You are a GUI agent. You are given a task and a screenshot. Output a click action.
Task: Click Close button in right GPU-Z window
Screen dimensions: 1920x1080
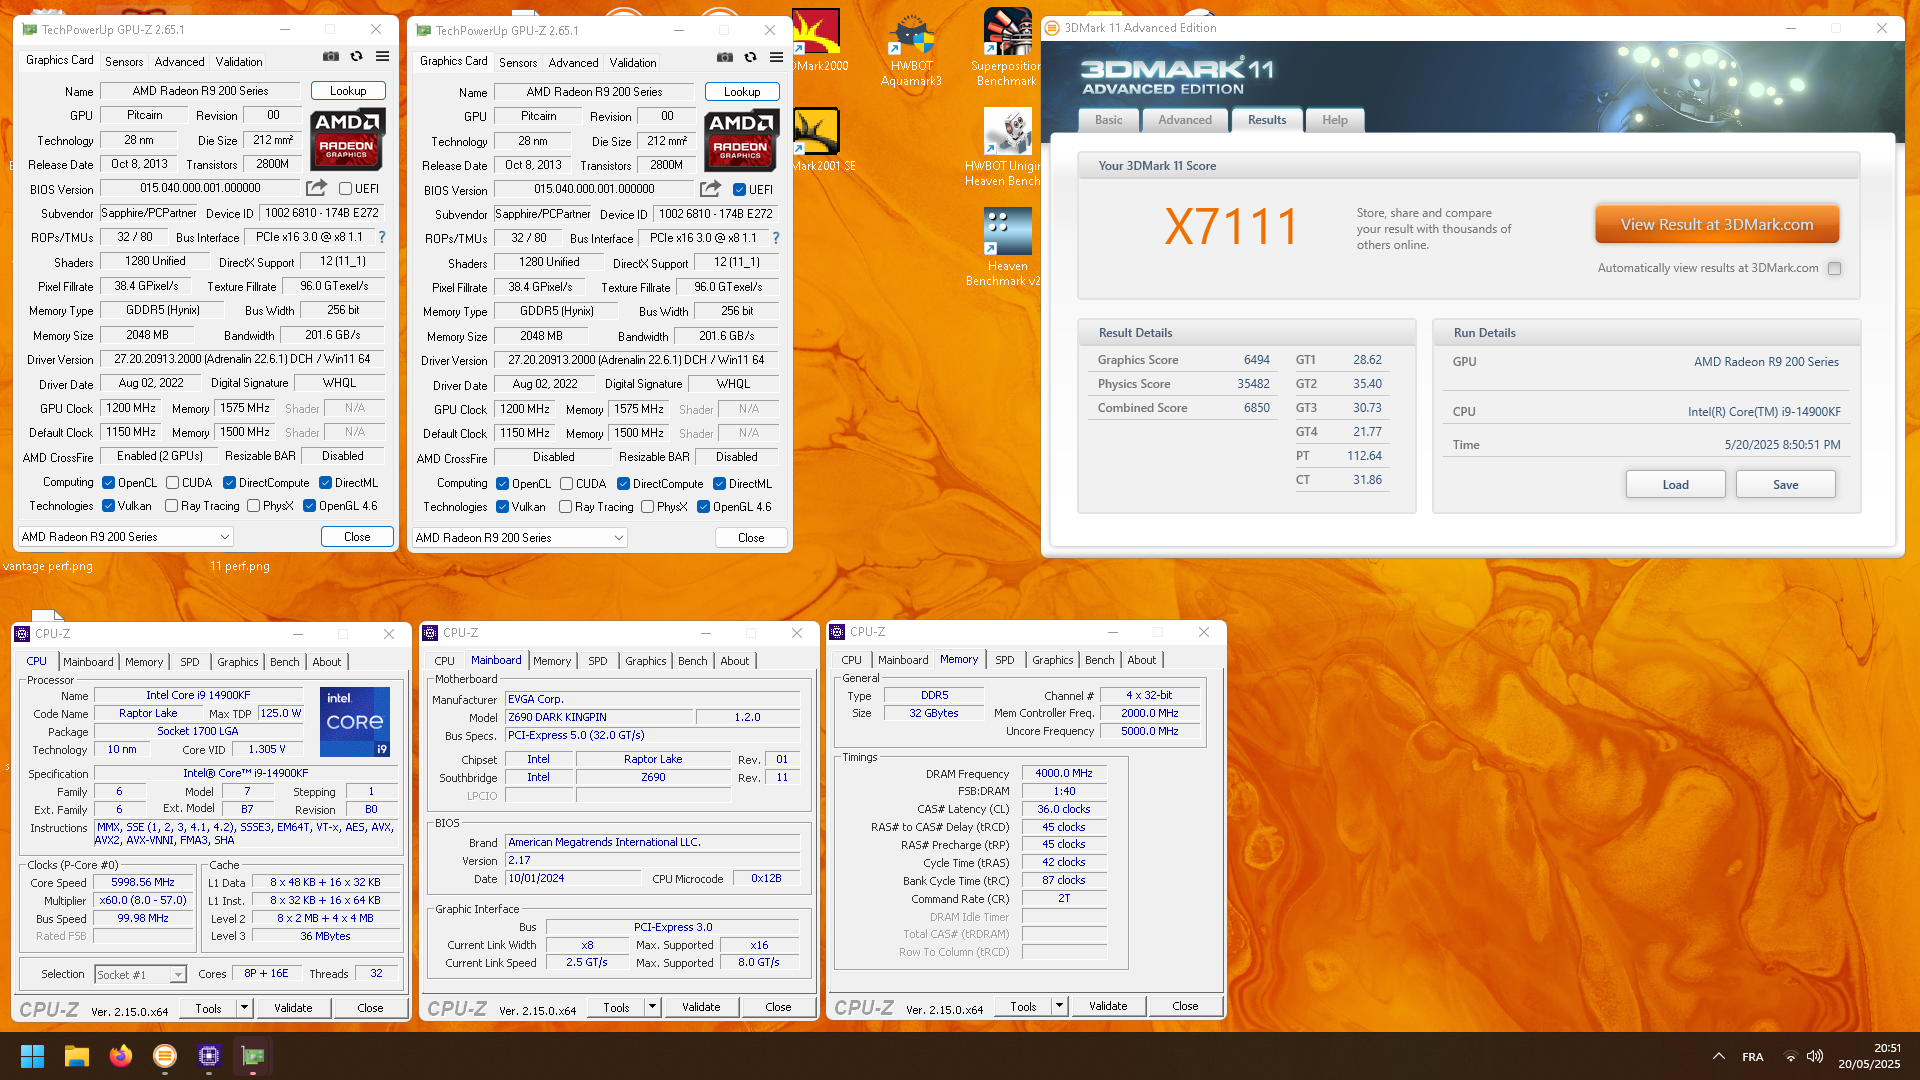(x=751, y=538)
